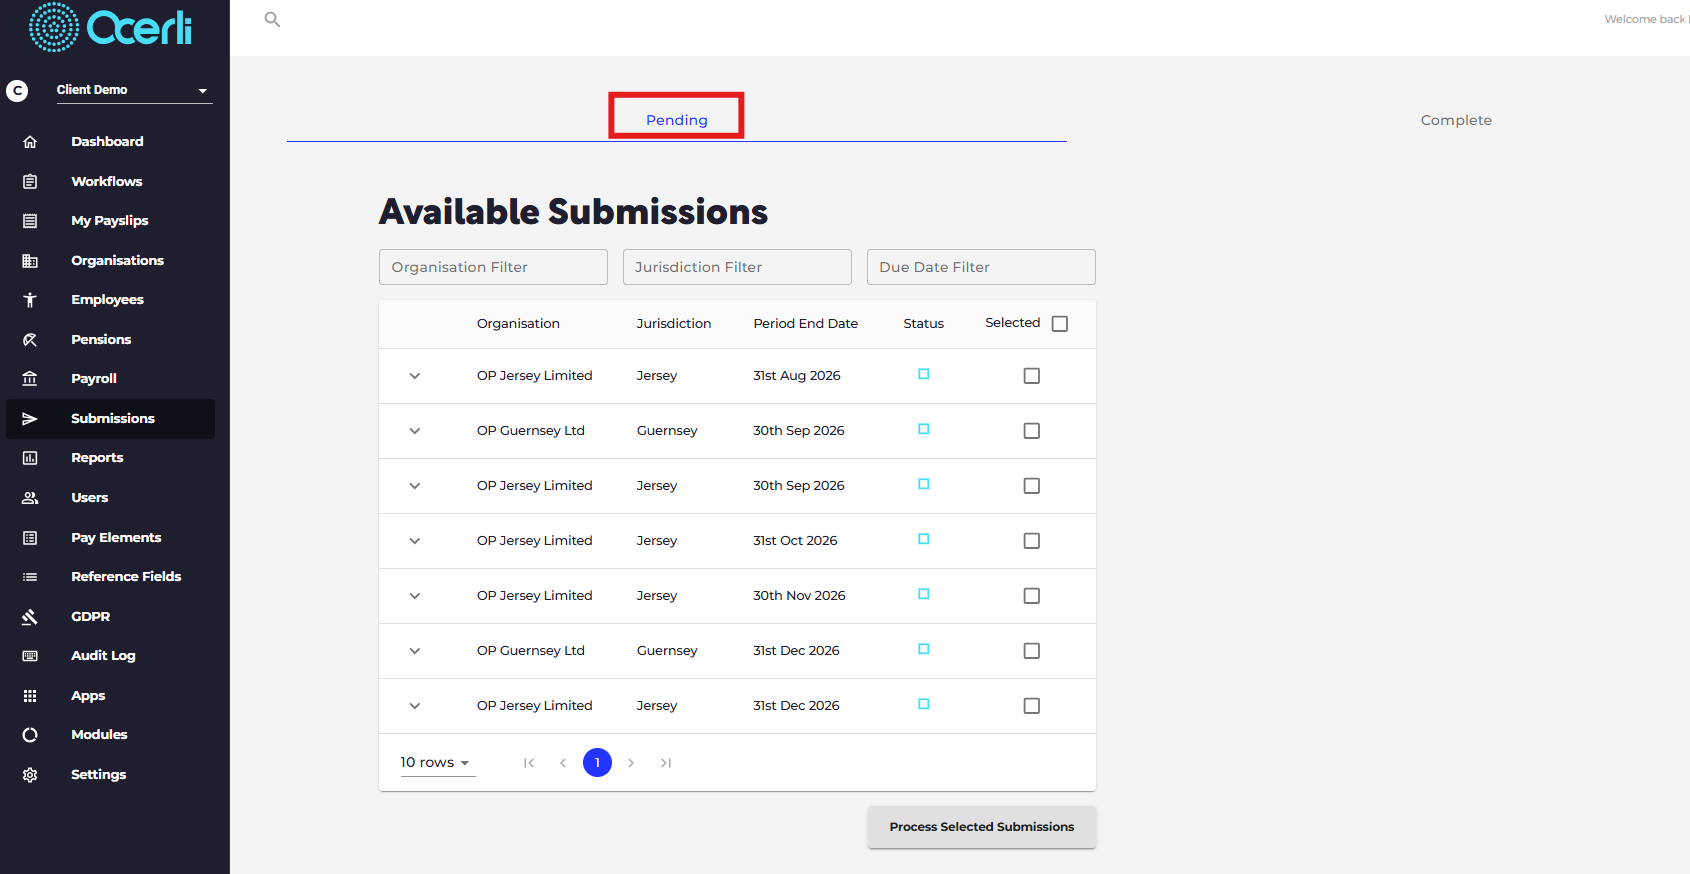The width and height of the screenshot is (1690, 874).
Task: Open the Client Demo account dropdown
Action: point(133,90)
